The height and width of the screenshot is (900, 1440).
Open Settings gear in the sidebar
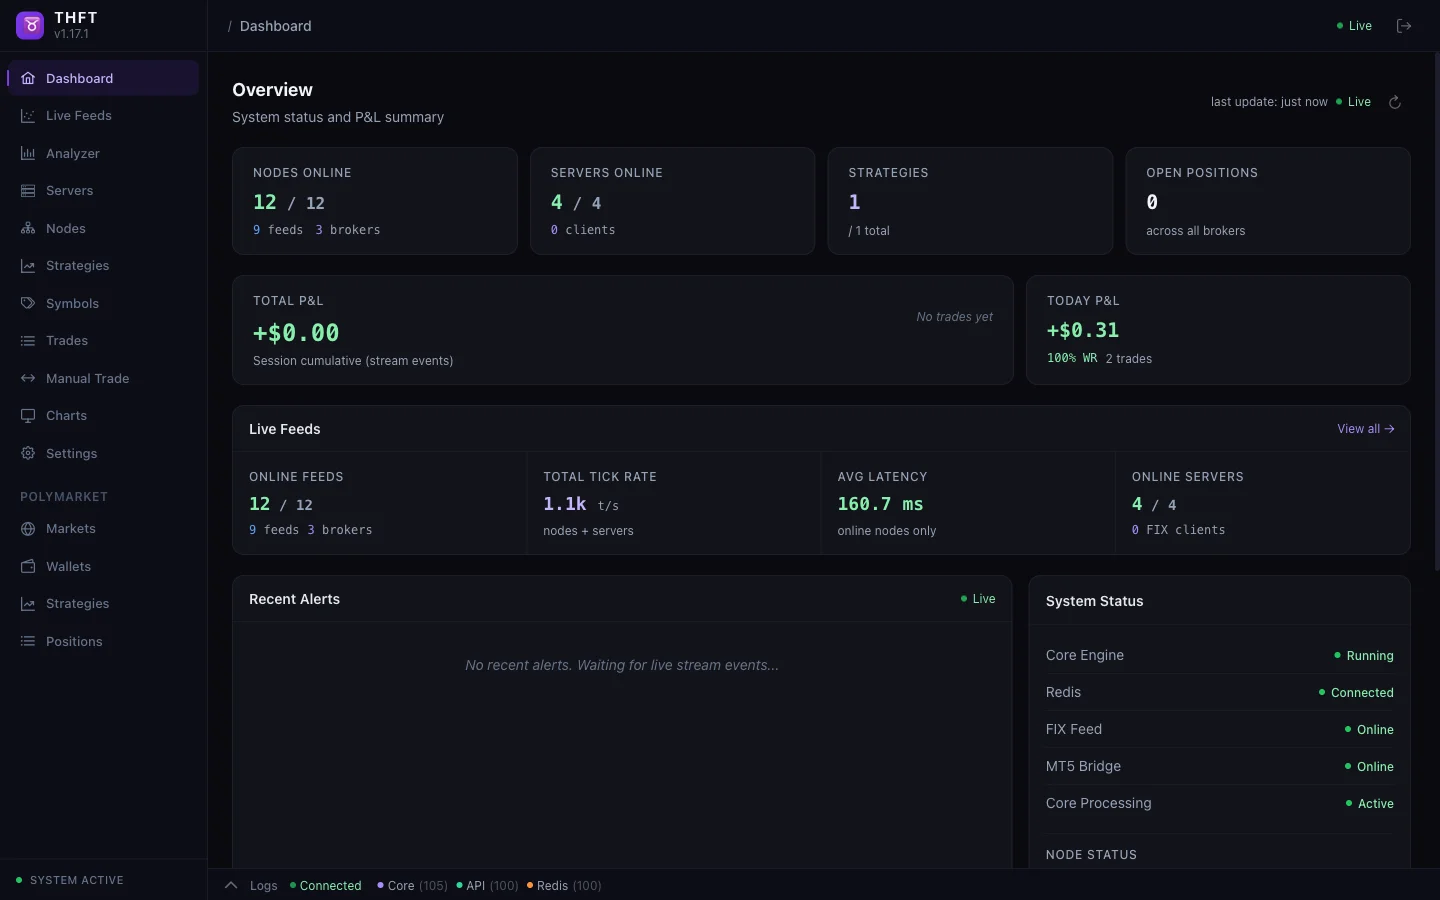28,454
